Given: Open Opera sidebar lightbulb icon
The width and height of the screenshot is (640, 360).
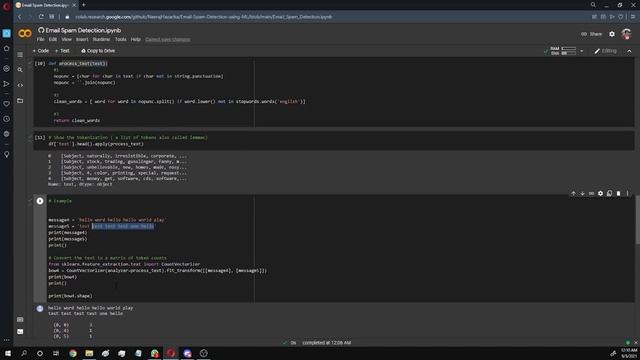Looking at the screenshot, I should pos(7,154).
